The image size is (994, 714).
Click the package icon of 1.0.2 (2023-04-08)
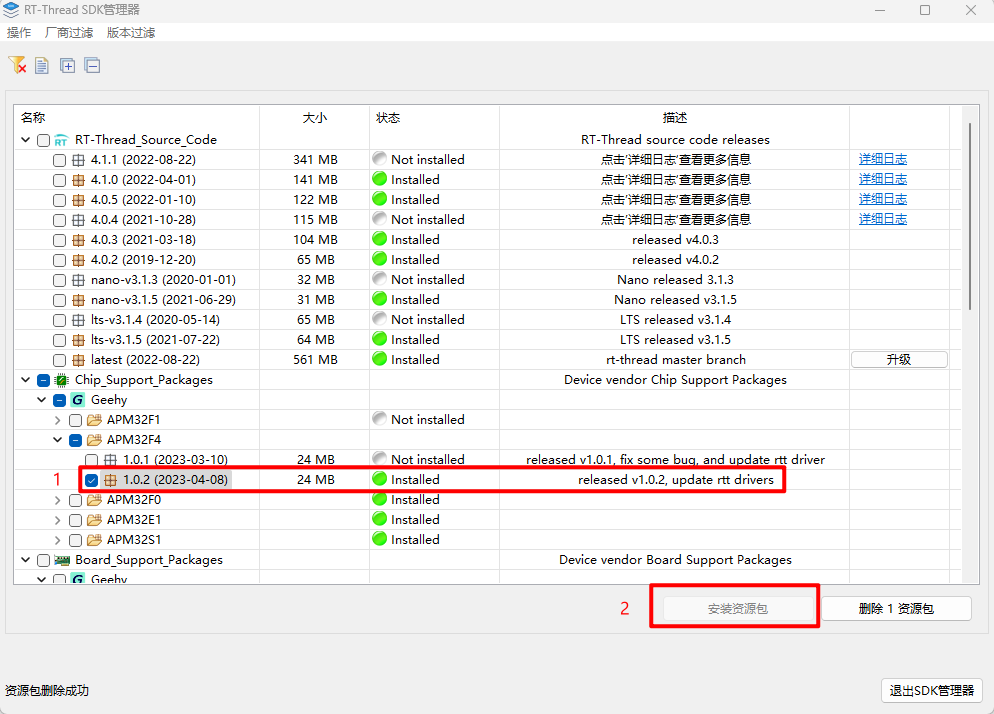click(x=110, y=480)
